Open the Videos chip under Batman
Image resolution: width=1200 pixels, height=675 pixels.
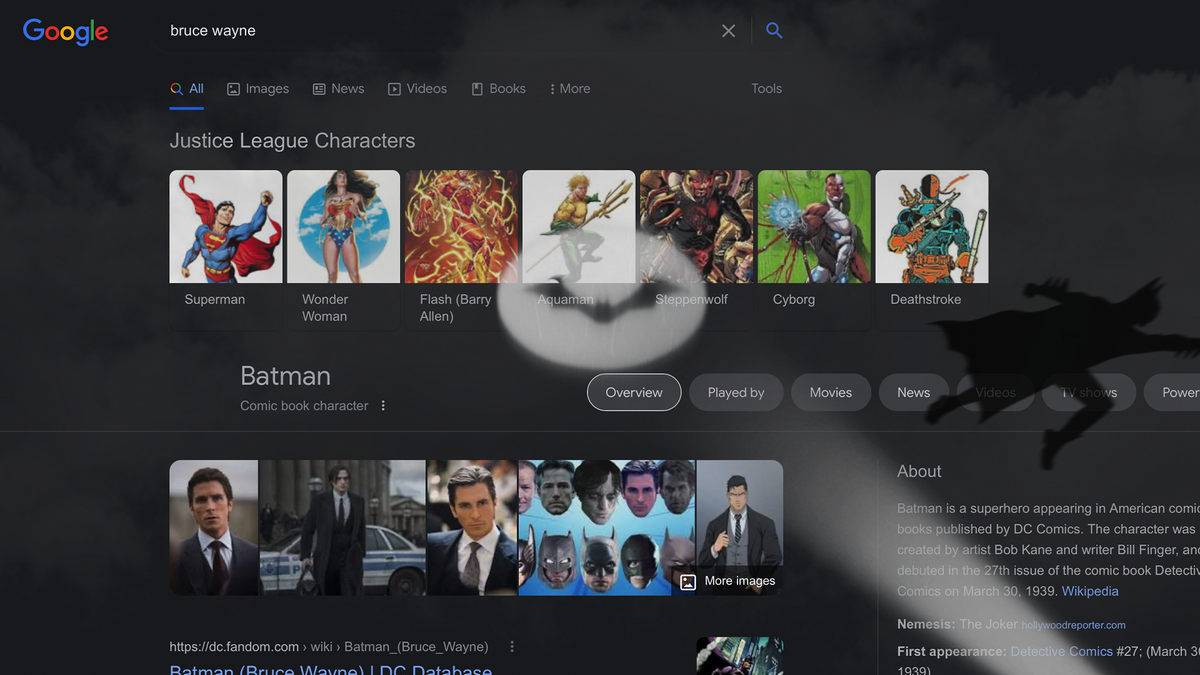996,393
